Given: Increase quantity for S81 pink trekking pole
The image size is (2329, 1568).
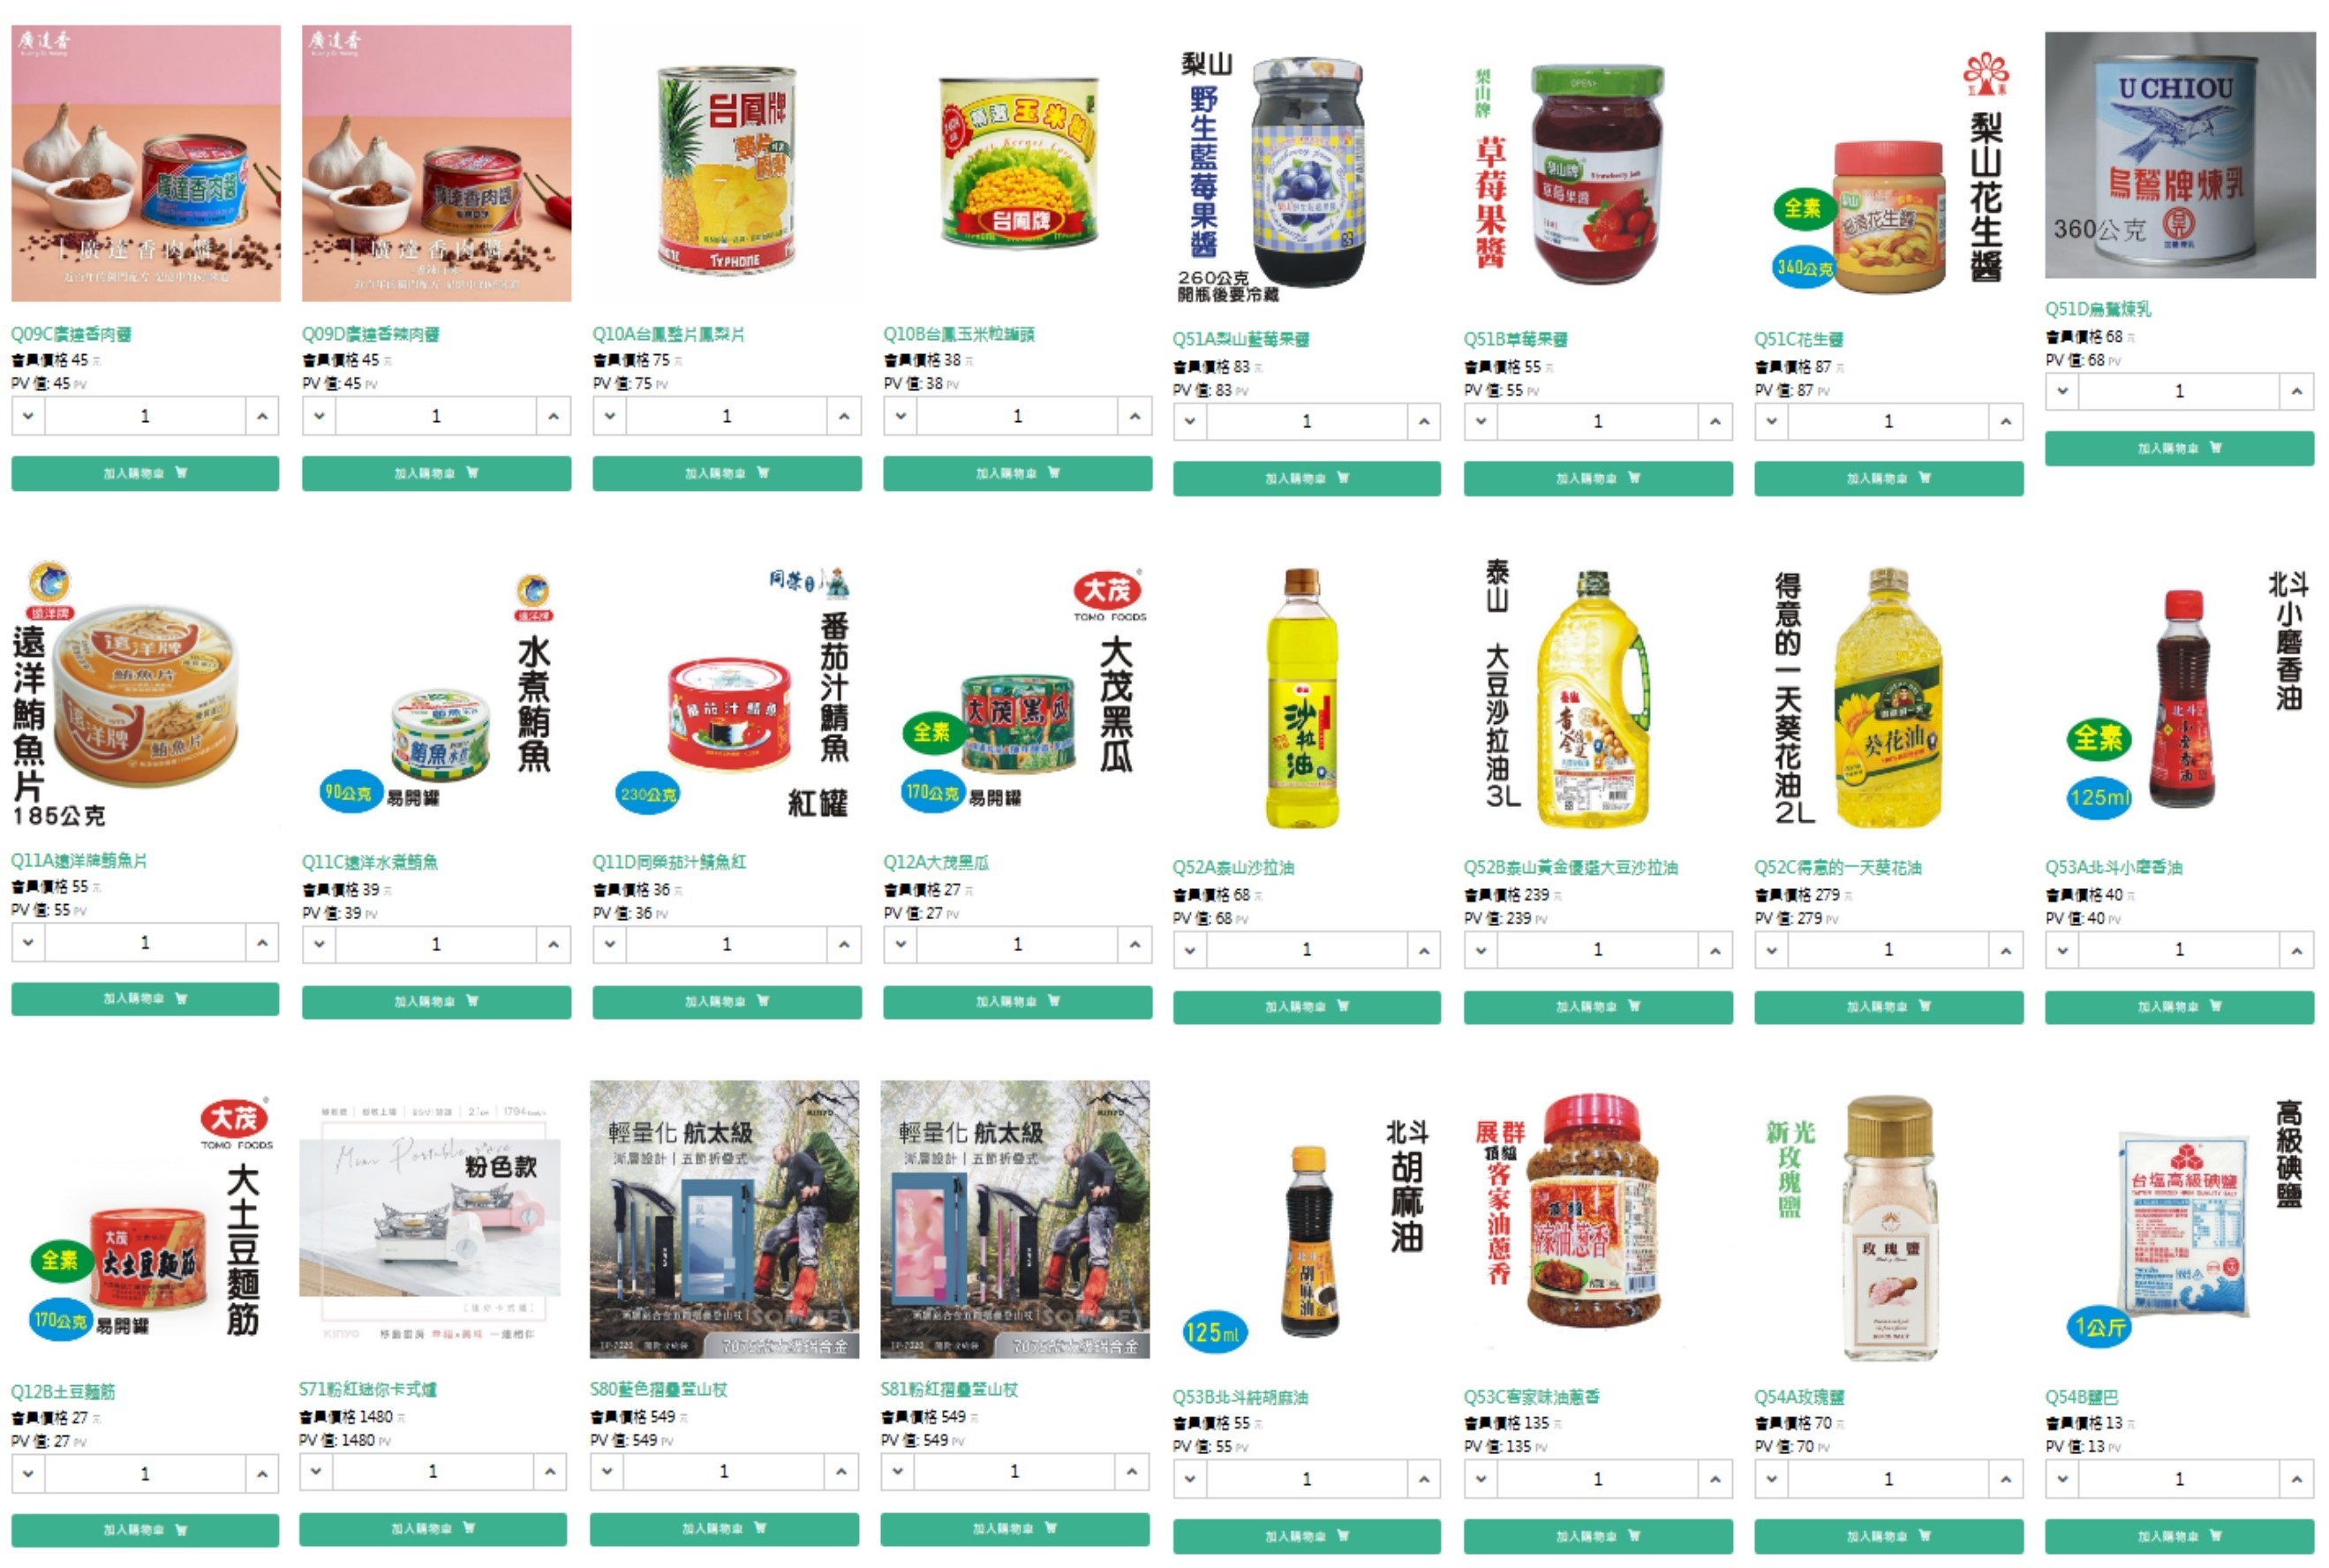Looking at the screenshot, I should click(1132, 1471).
